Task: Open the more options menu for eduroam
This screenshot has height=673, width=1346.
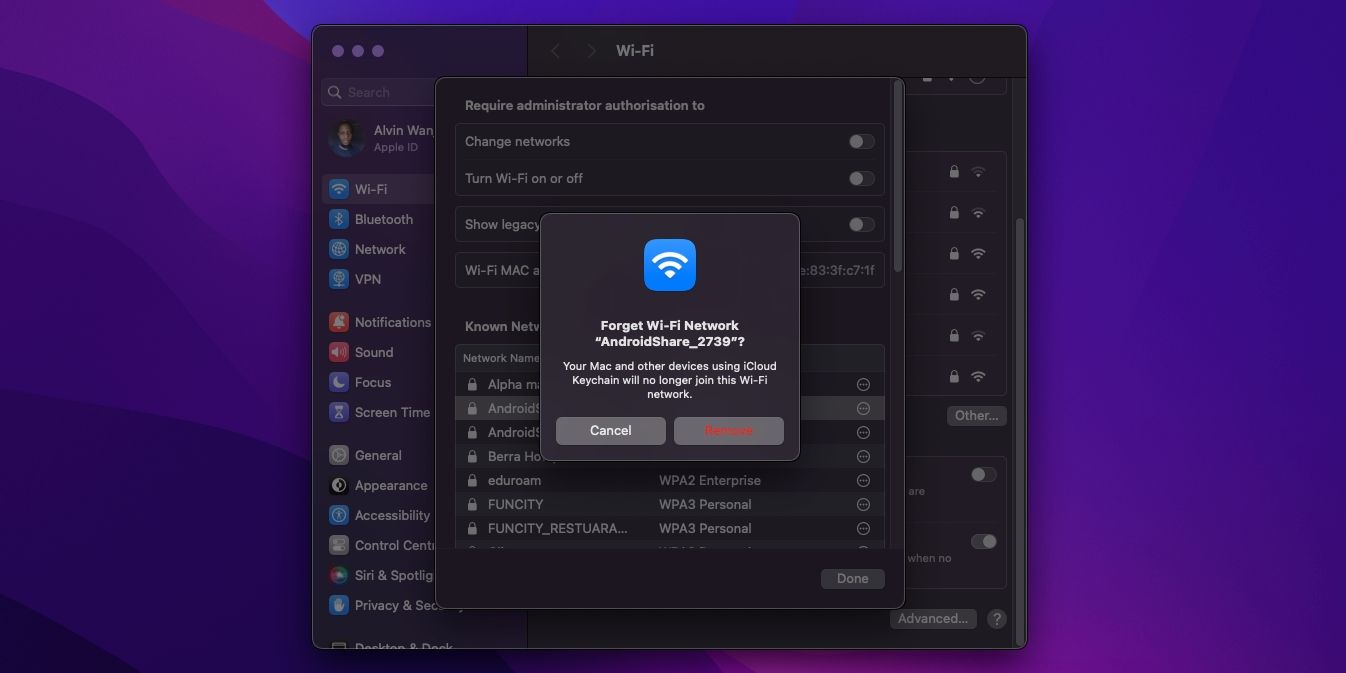Action: click(x=862, y=480)
